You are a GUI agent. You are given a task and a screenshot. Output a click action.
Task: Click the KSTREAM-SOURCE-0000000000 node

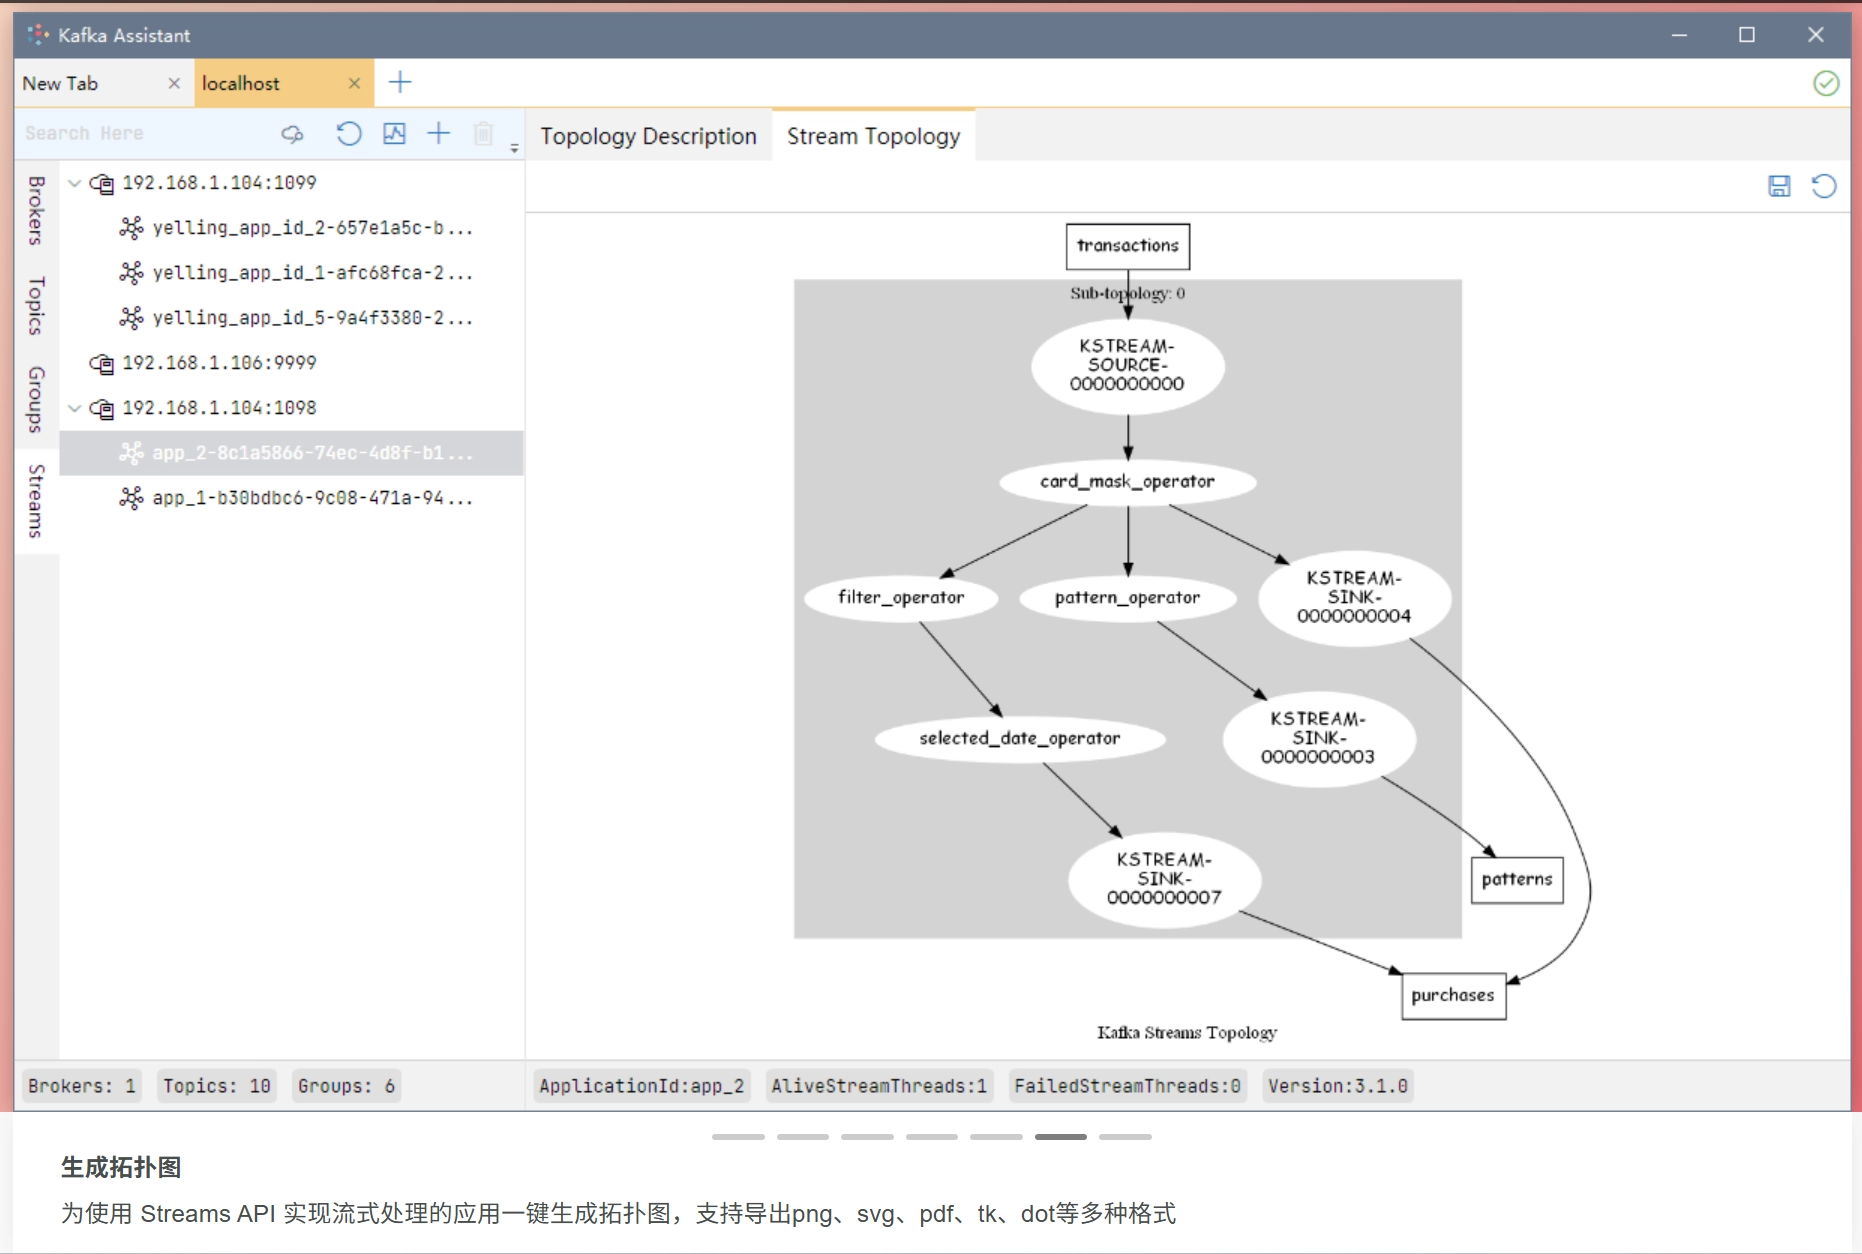tap(1128, 366)
